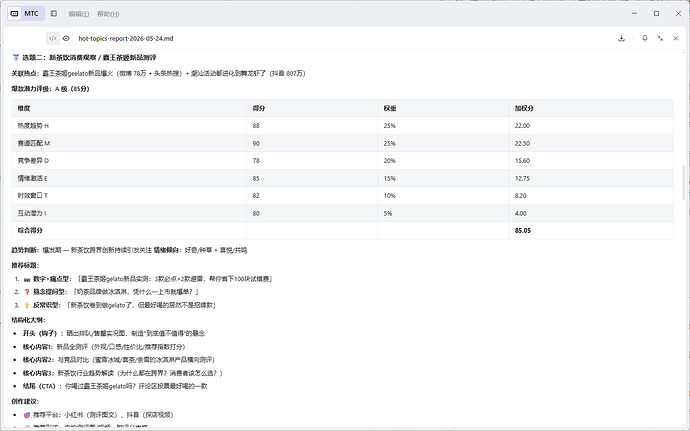The height and width of the screenshot is (431, 690).
Task: Maximize the MTC window
Action: 656,14
